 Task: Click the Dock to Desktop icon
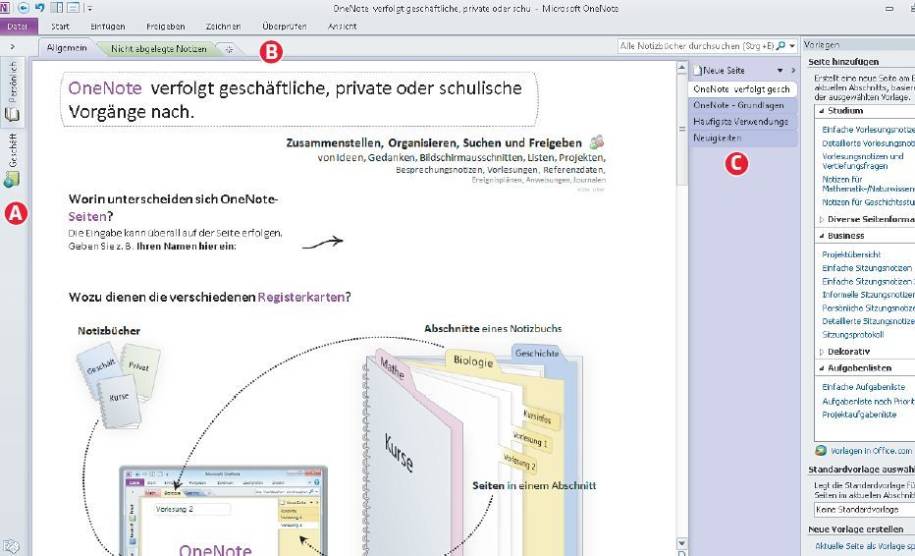pyautogui.click(x=57, y=8)
